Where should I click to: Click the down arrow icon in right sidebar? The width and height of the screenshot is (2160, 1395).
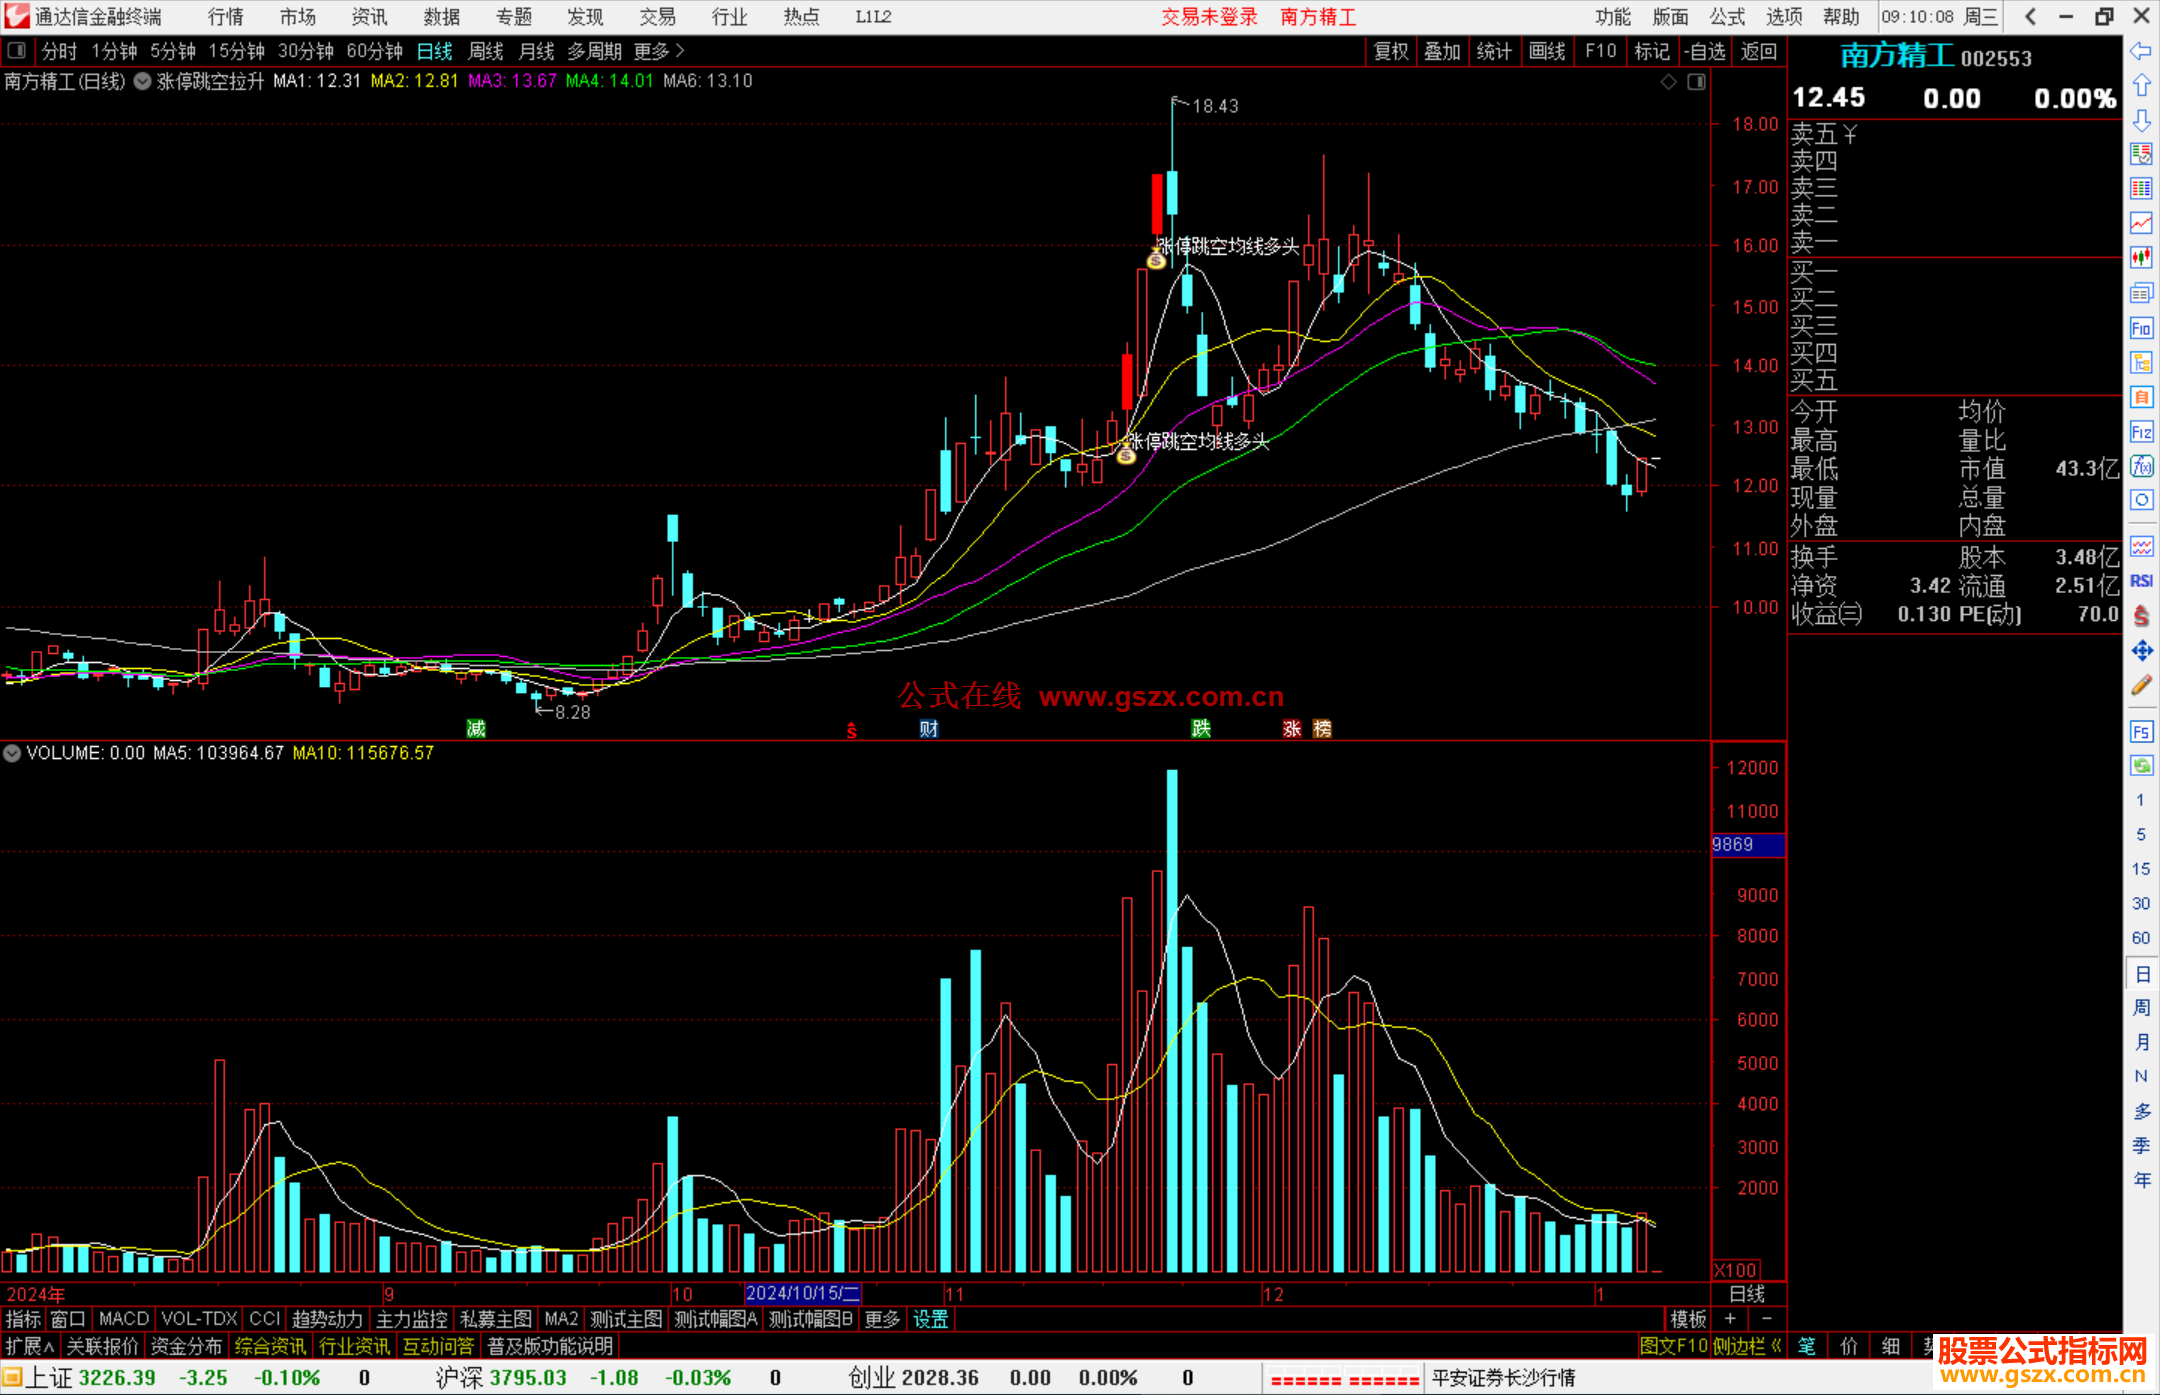[x=2141, y=120]
